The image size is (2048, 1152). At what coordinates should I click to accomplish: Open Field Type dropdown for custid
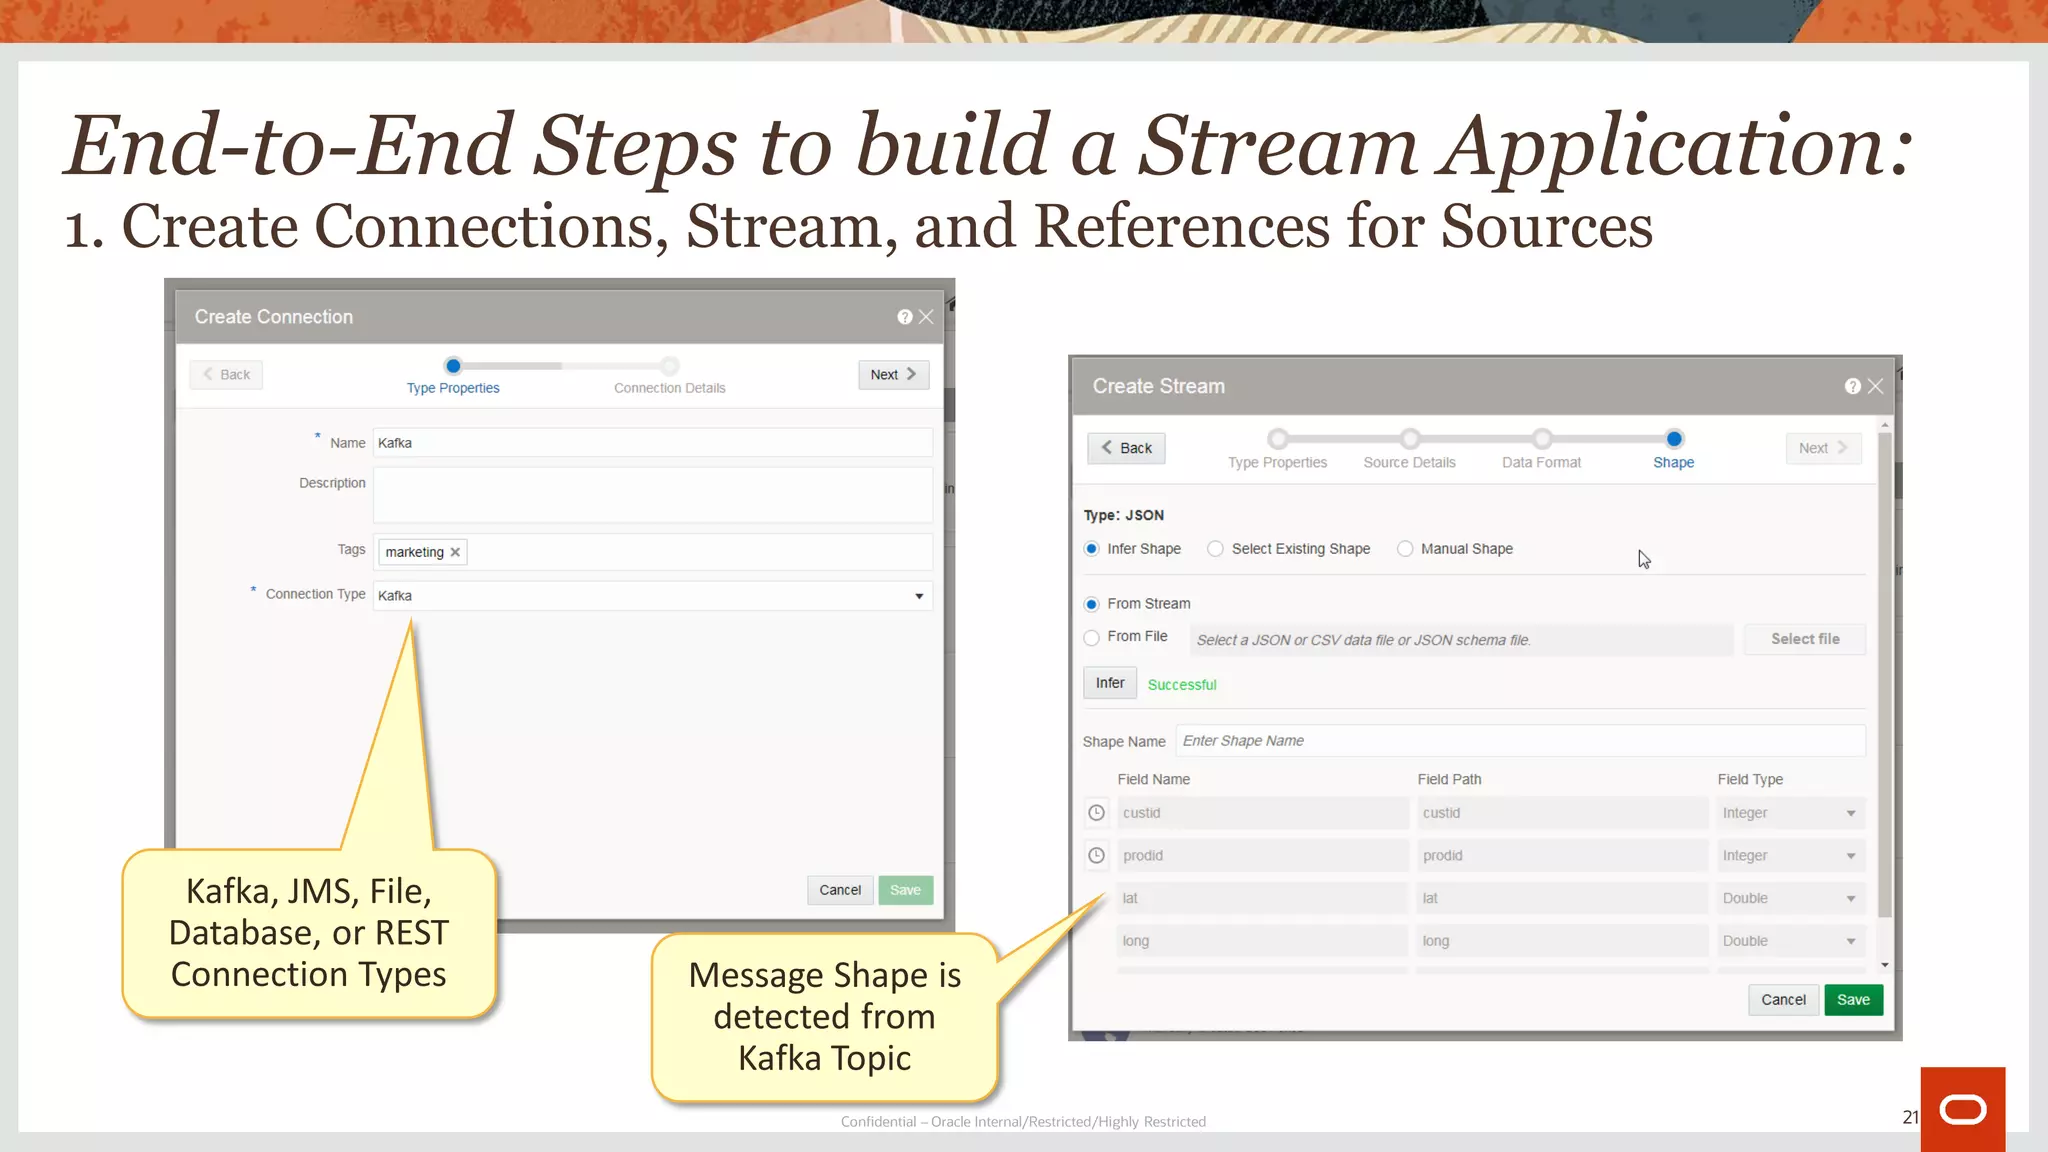click(1790, 813)
